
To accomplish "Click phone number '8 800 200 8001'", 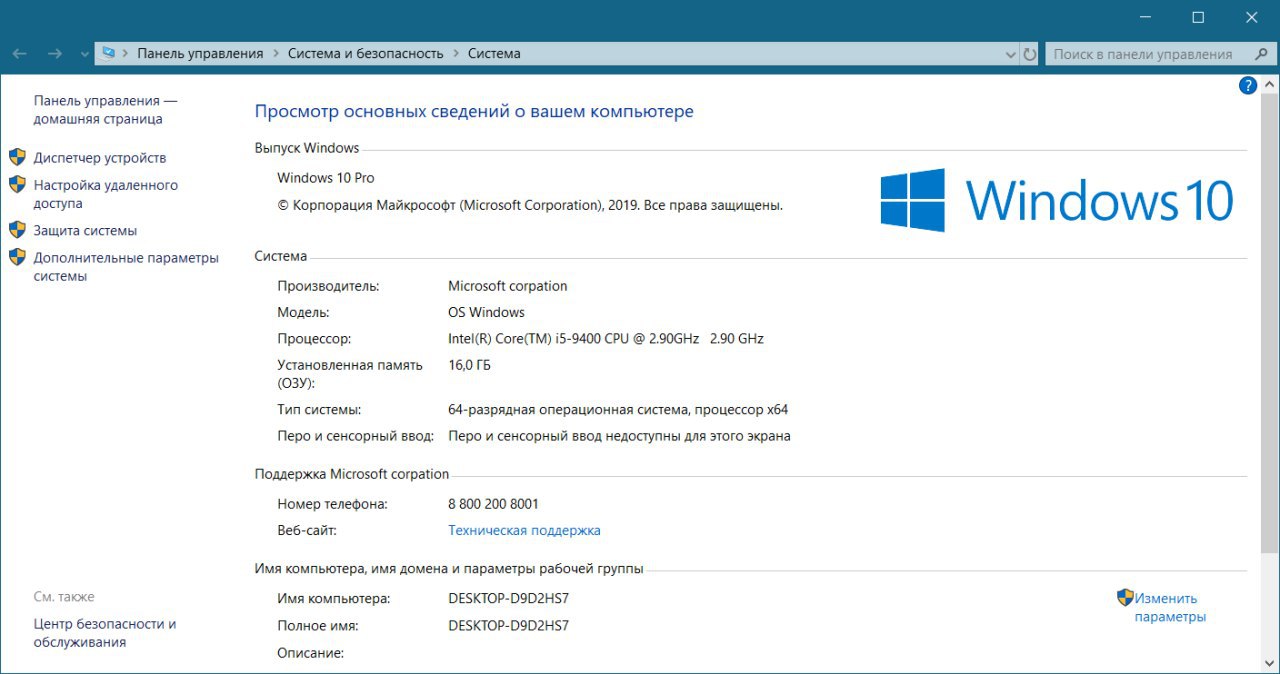I will click(493, 504).
